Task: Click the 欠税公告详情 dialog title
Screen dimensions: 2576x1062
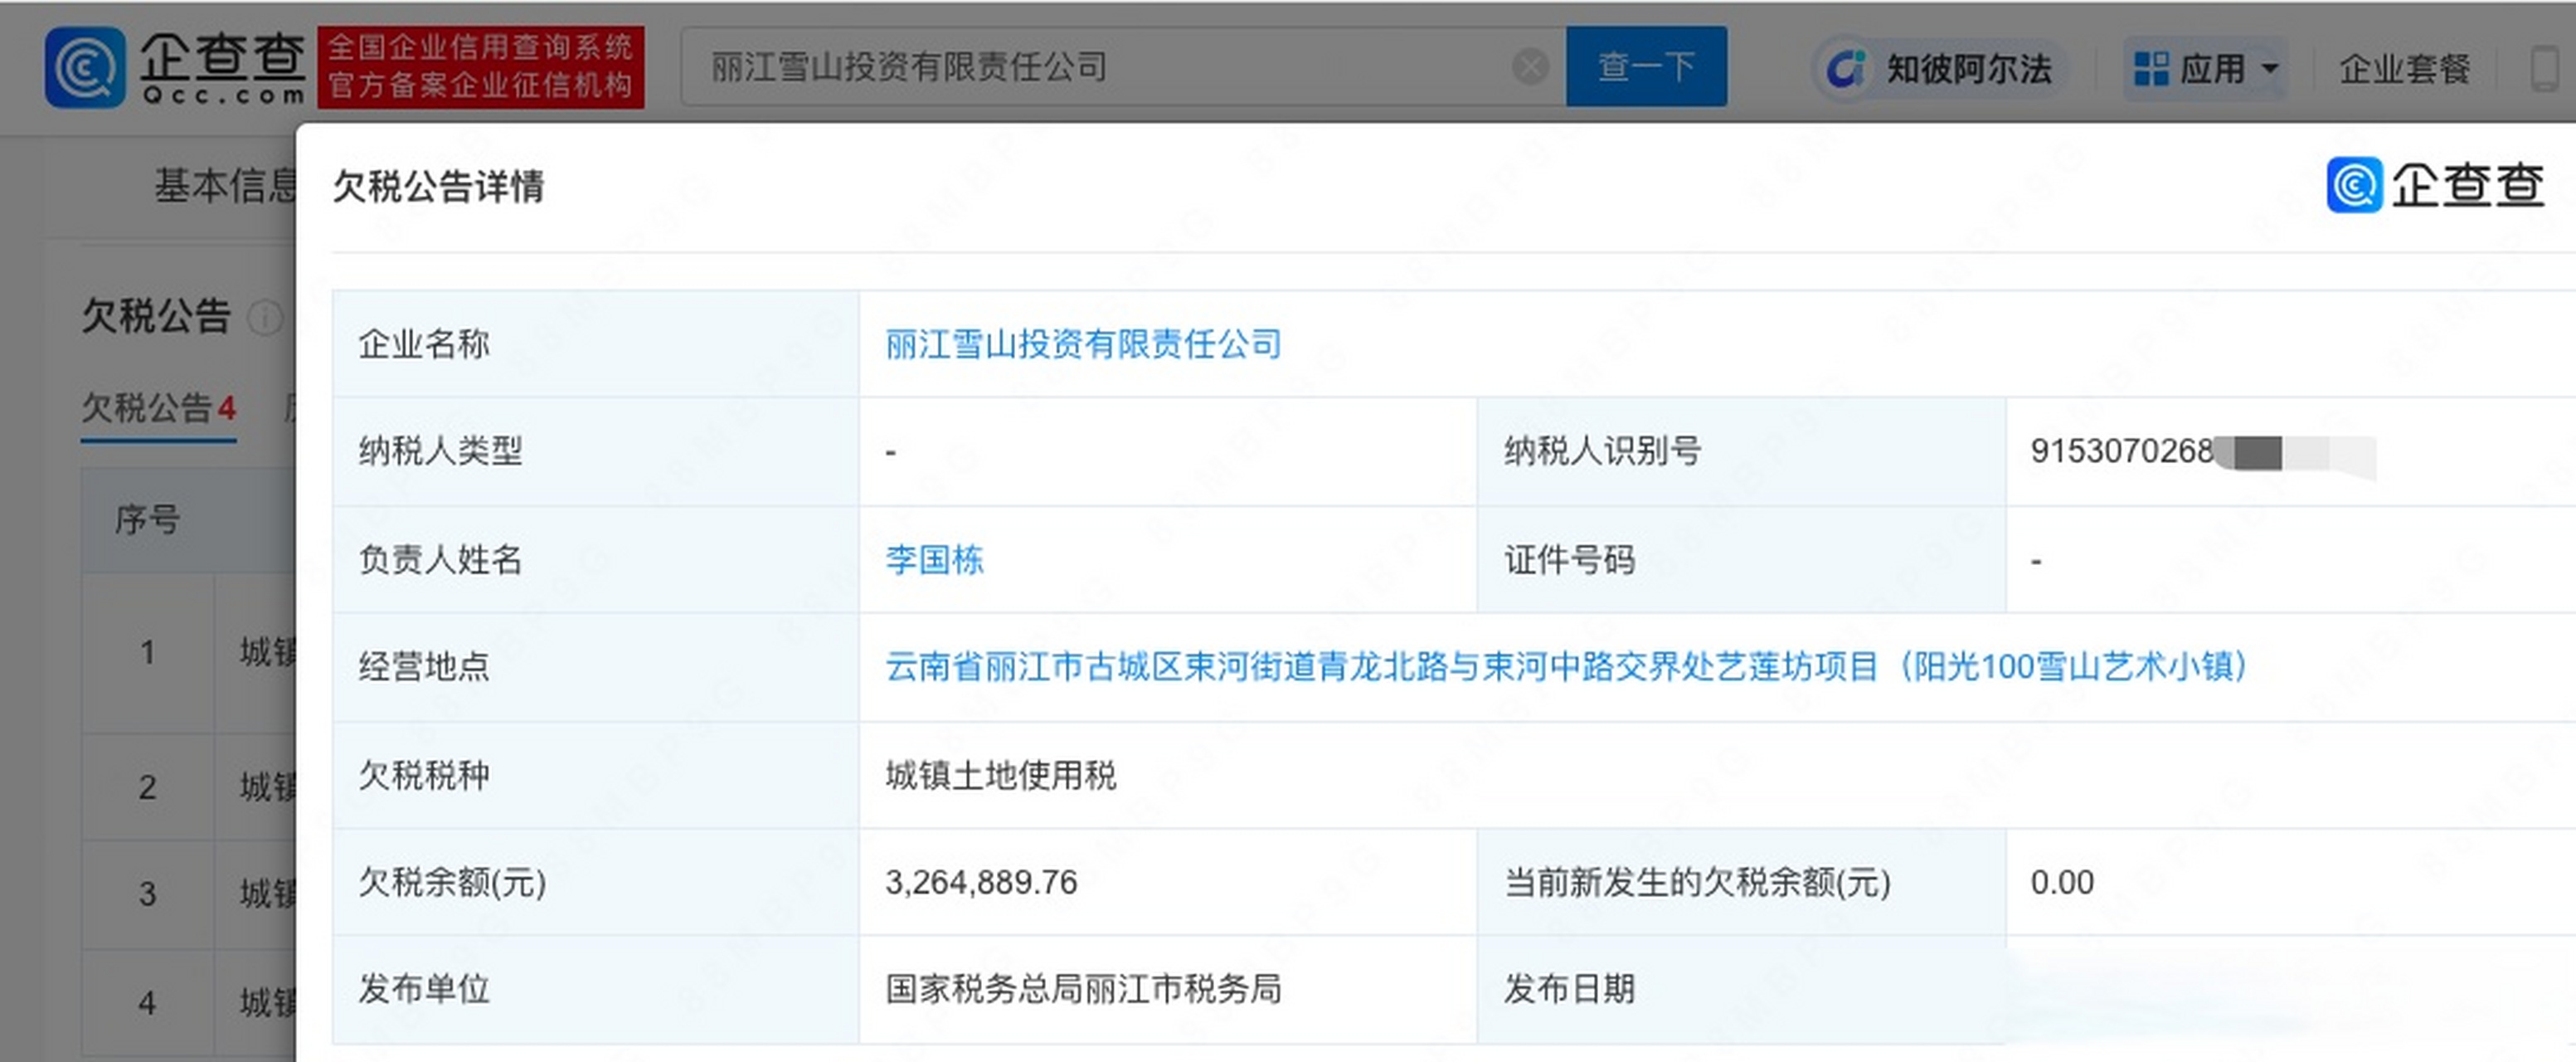Action: [438, 186]
